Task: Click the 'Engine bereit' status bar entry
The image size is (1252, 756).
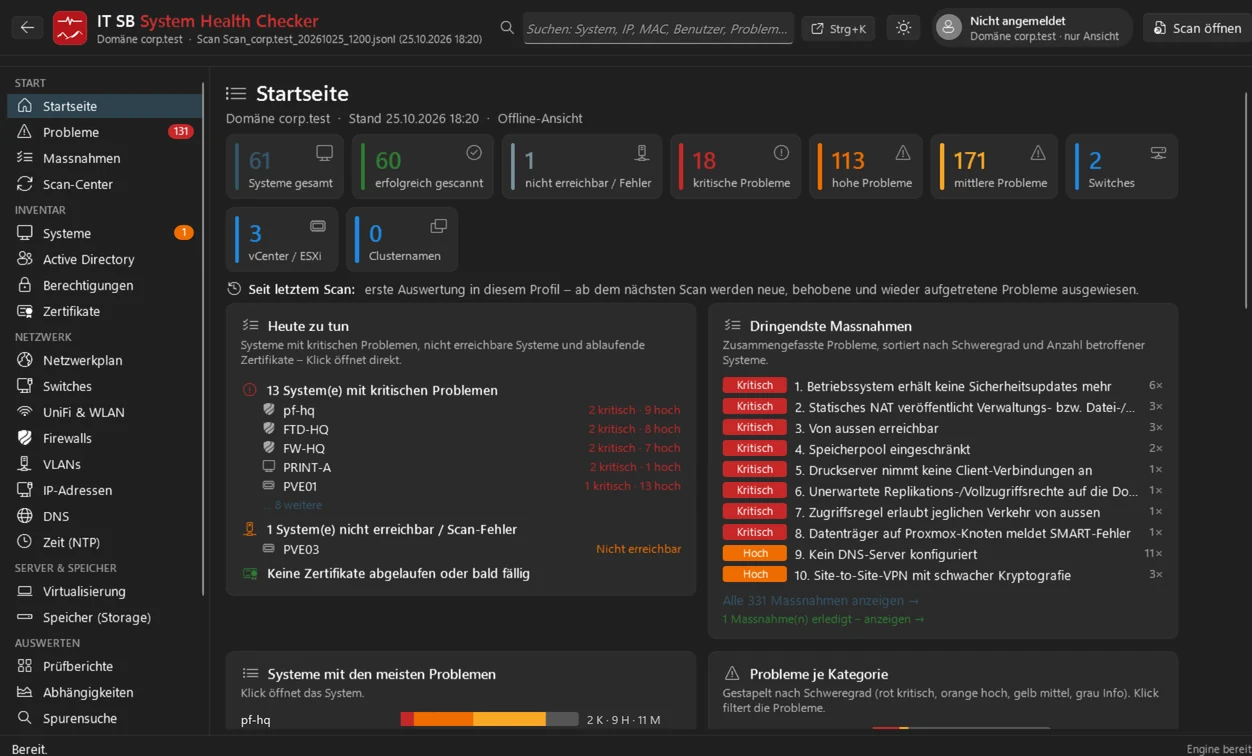Action: [x=1218, y=749]
